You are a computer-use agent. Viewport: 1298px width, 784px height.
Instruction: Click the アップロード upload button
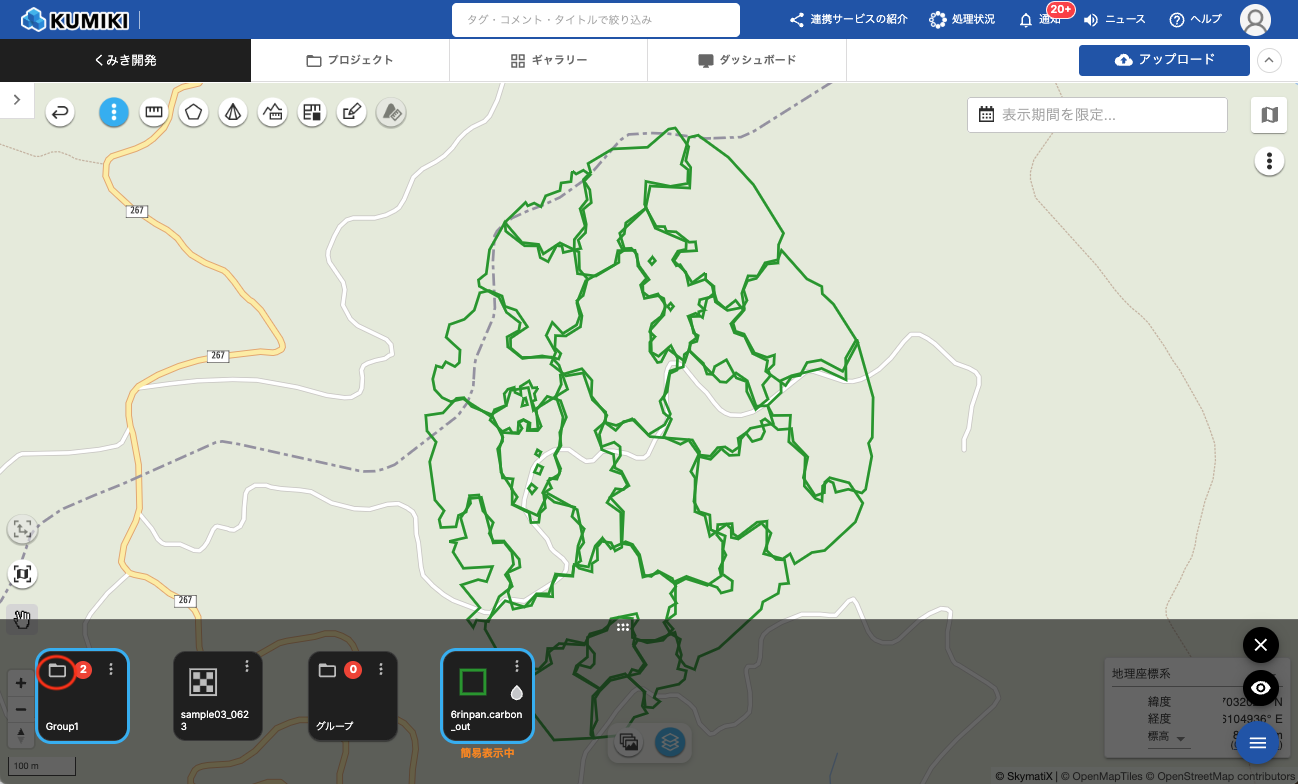click(x=1164, y=60)
